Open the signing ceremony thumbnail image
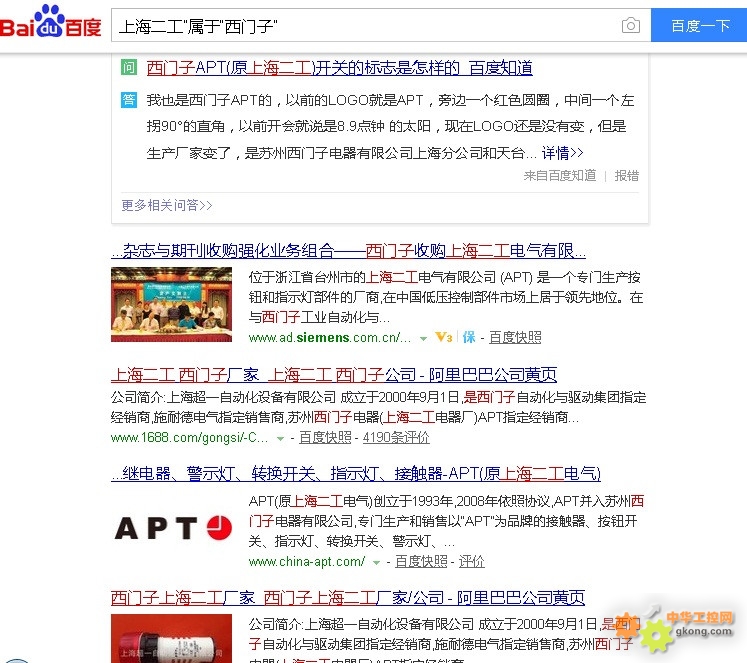This screenshot has width=747, height=663. point(172,304)
